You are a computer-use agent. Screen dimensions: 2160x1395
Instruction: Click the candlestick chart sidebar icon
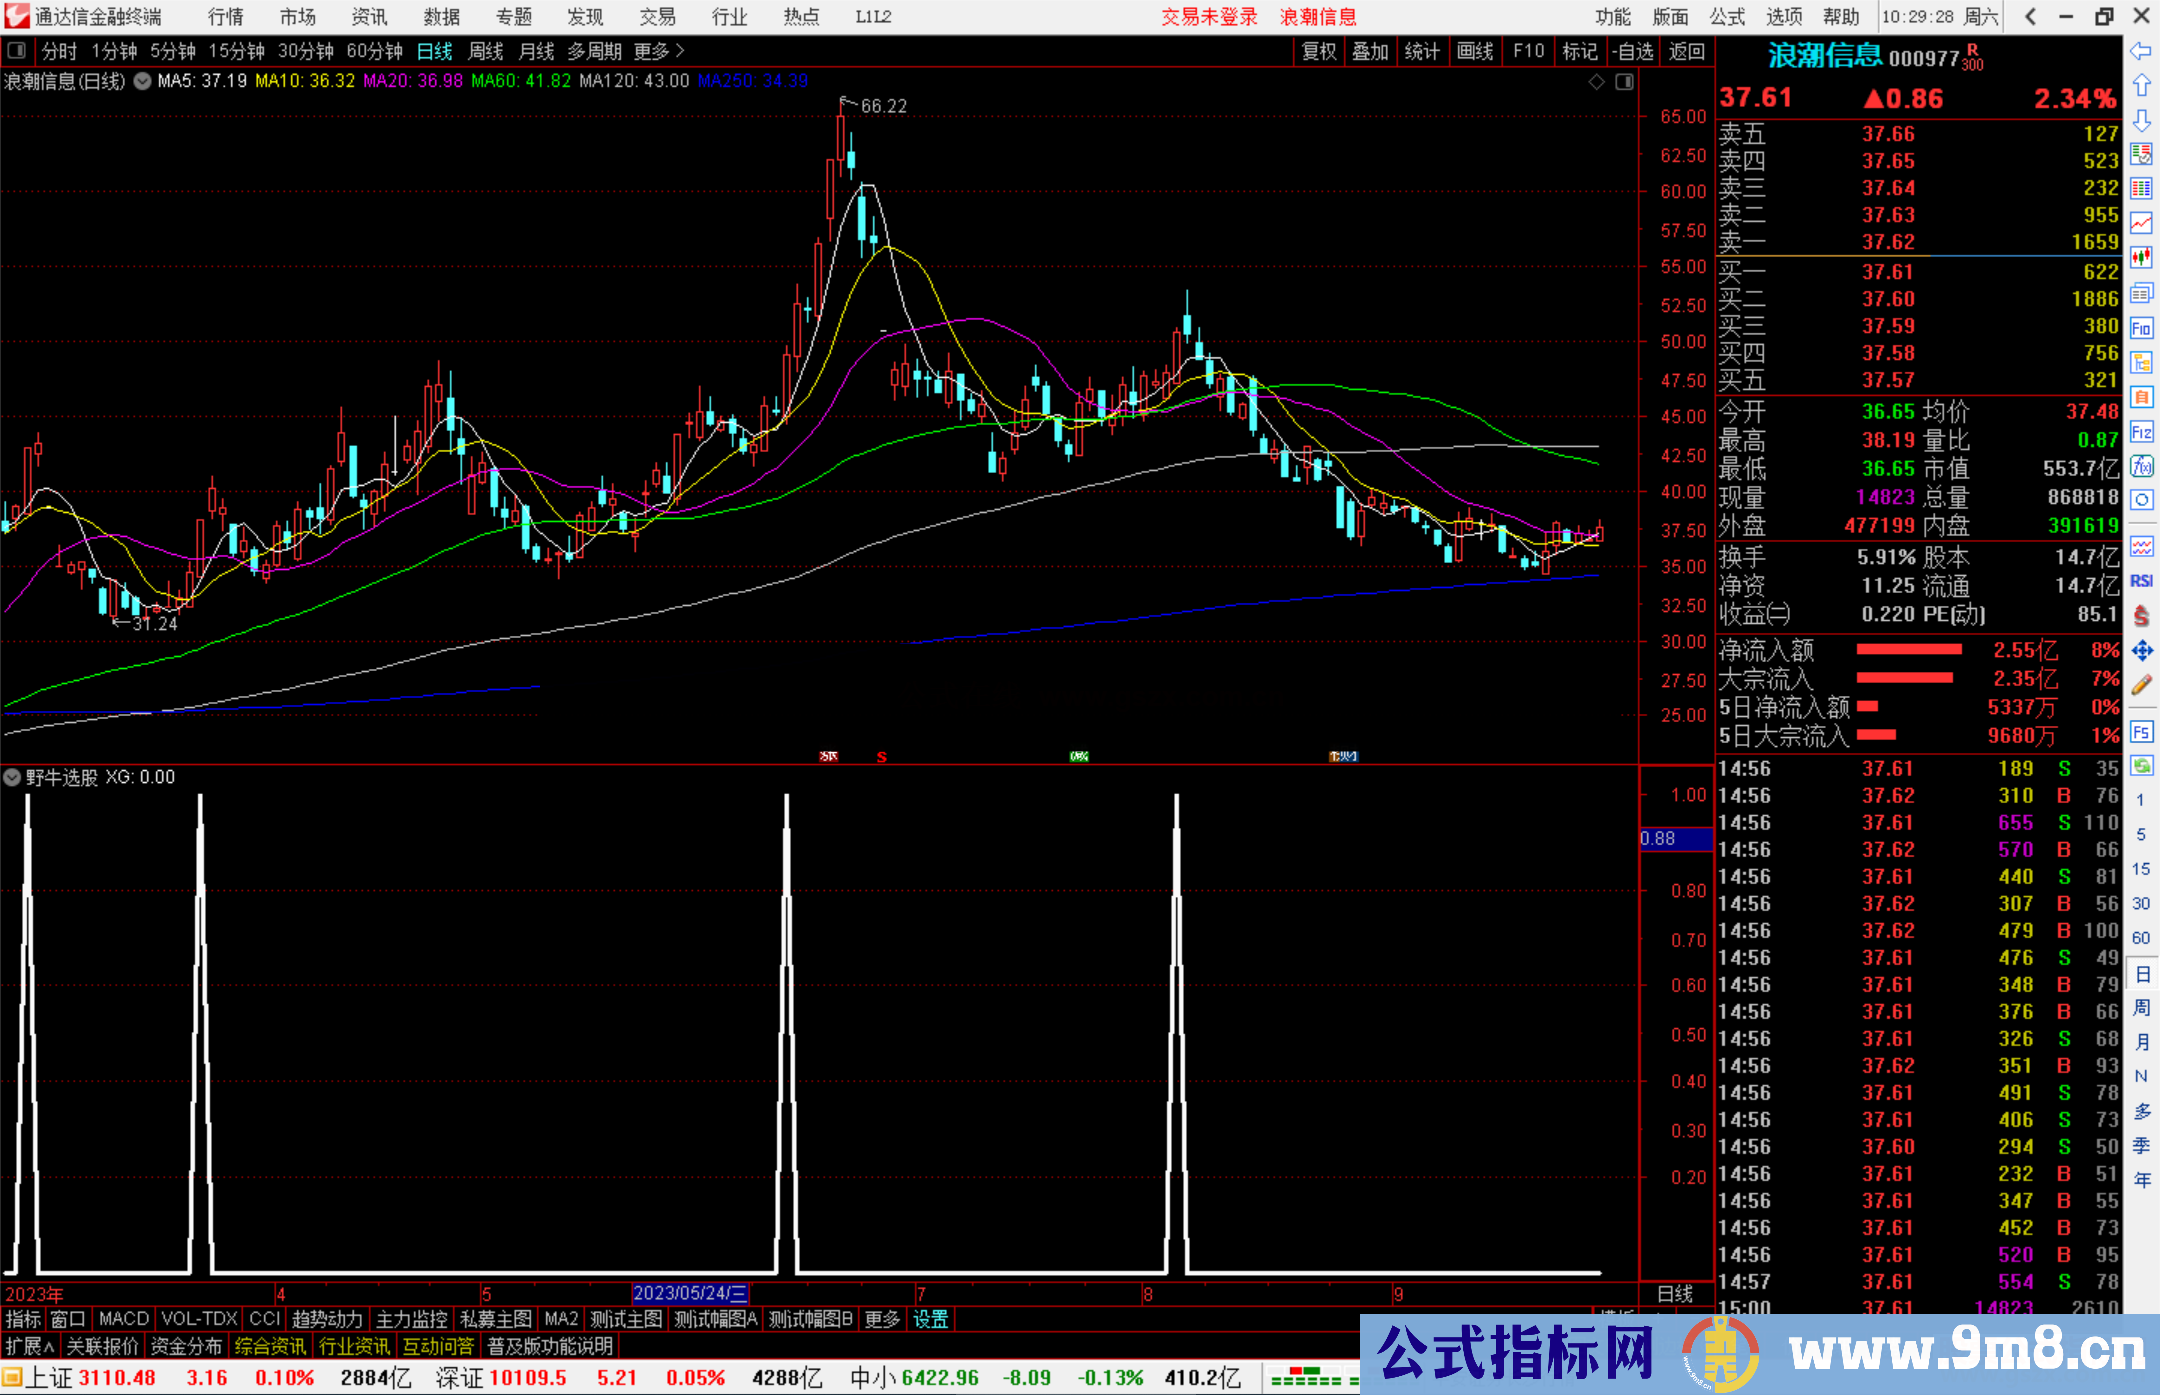[2141, 258]
